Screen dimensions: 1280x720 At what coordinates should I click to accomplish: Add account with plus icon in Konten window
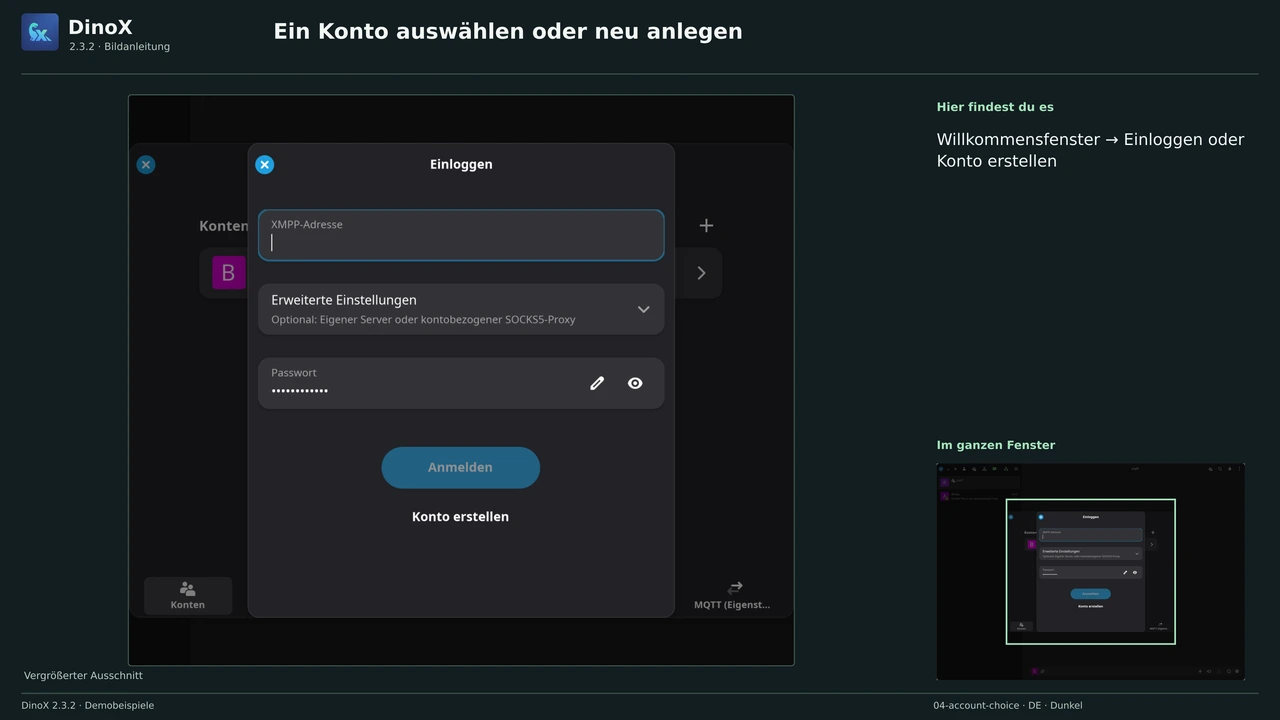(706, 226)
